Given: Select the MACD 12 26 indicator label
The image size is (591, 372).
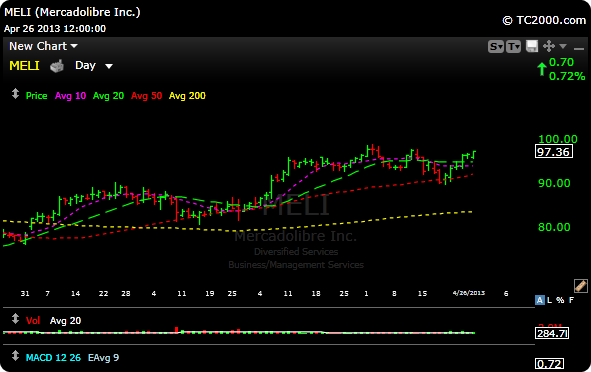Looking at the screenshot, I should coord(53,358).
